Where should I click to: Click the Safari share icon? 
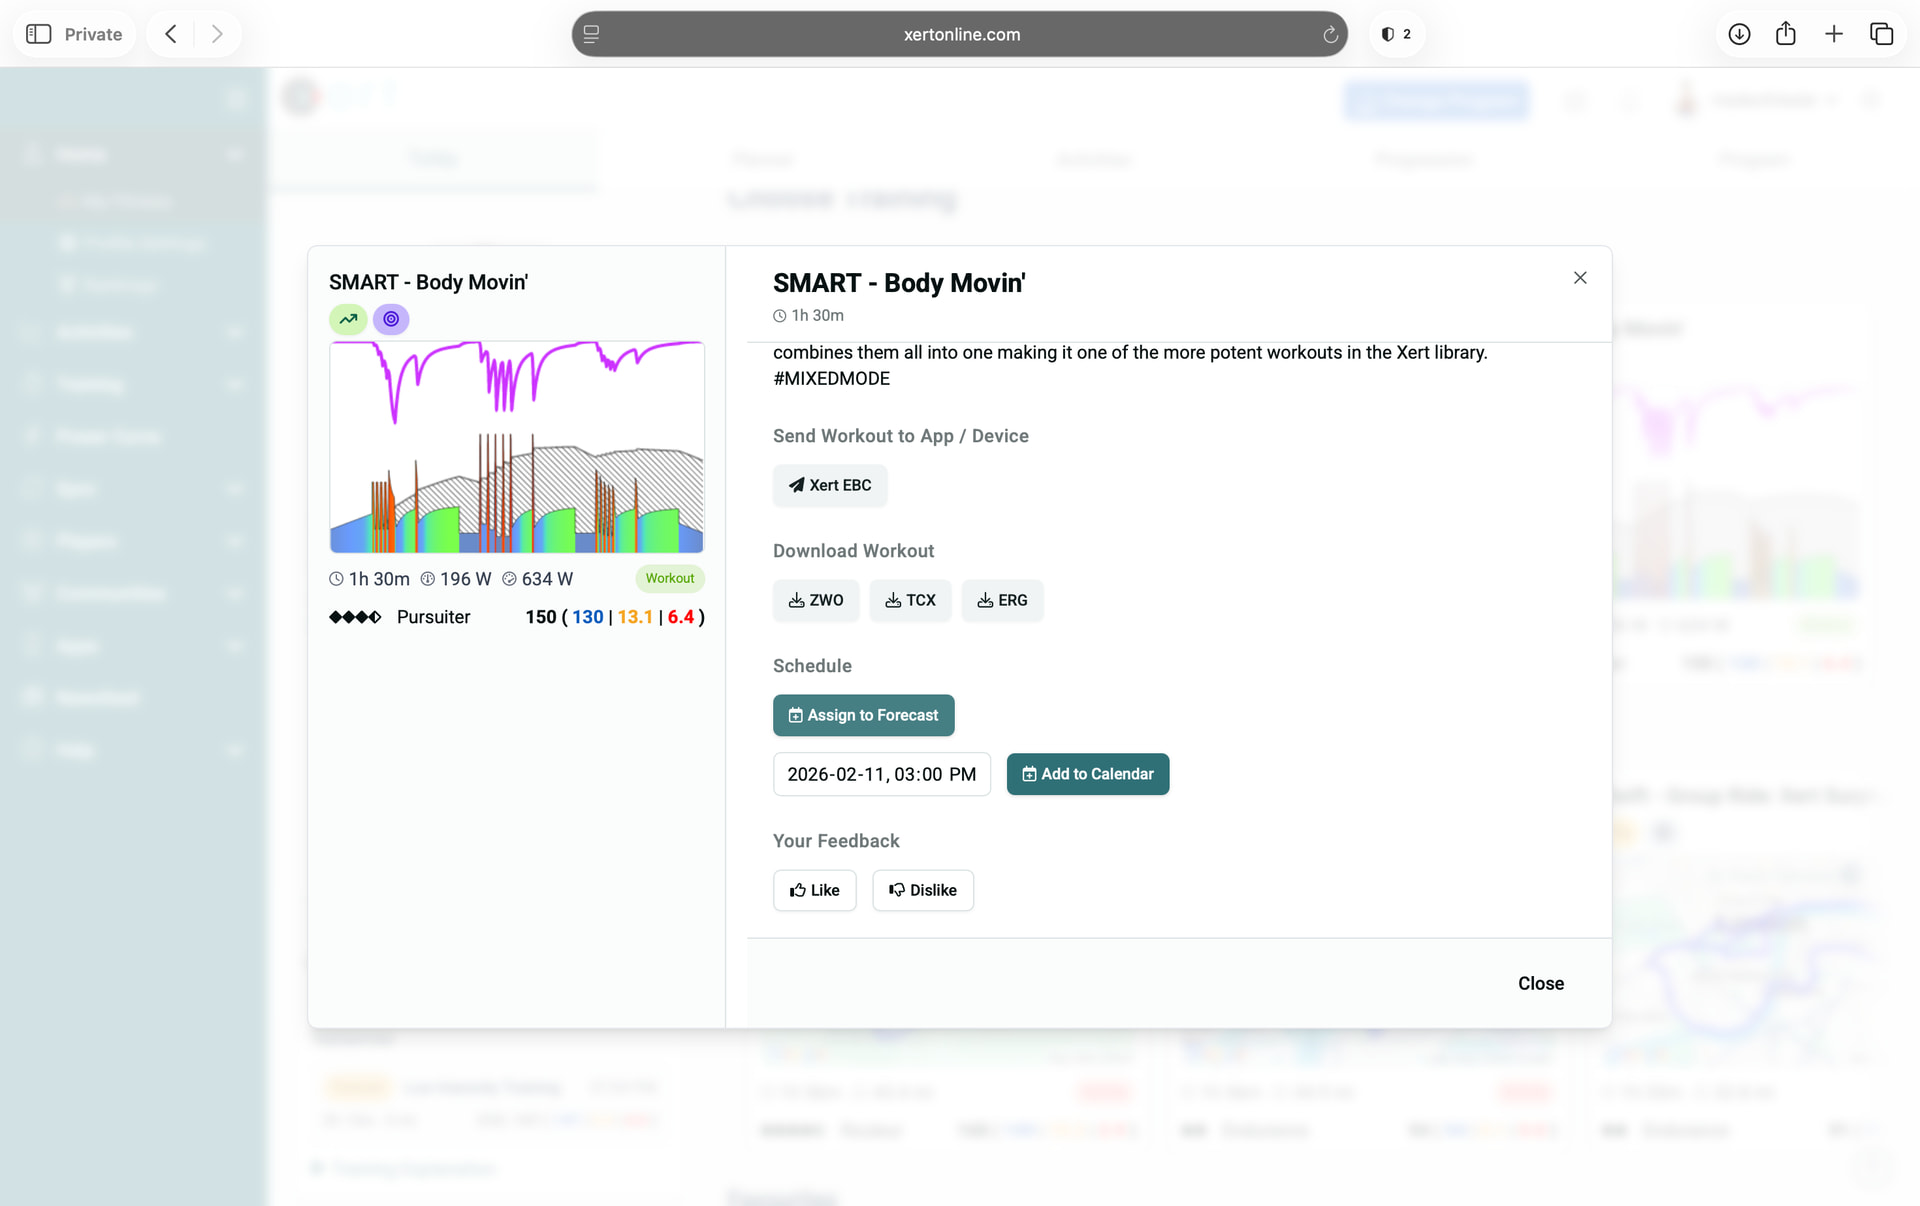(x=1786, y=34)
